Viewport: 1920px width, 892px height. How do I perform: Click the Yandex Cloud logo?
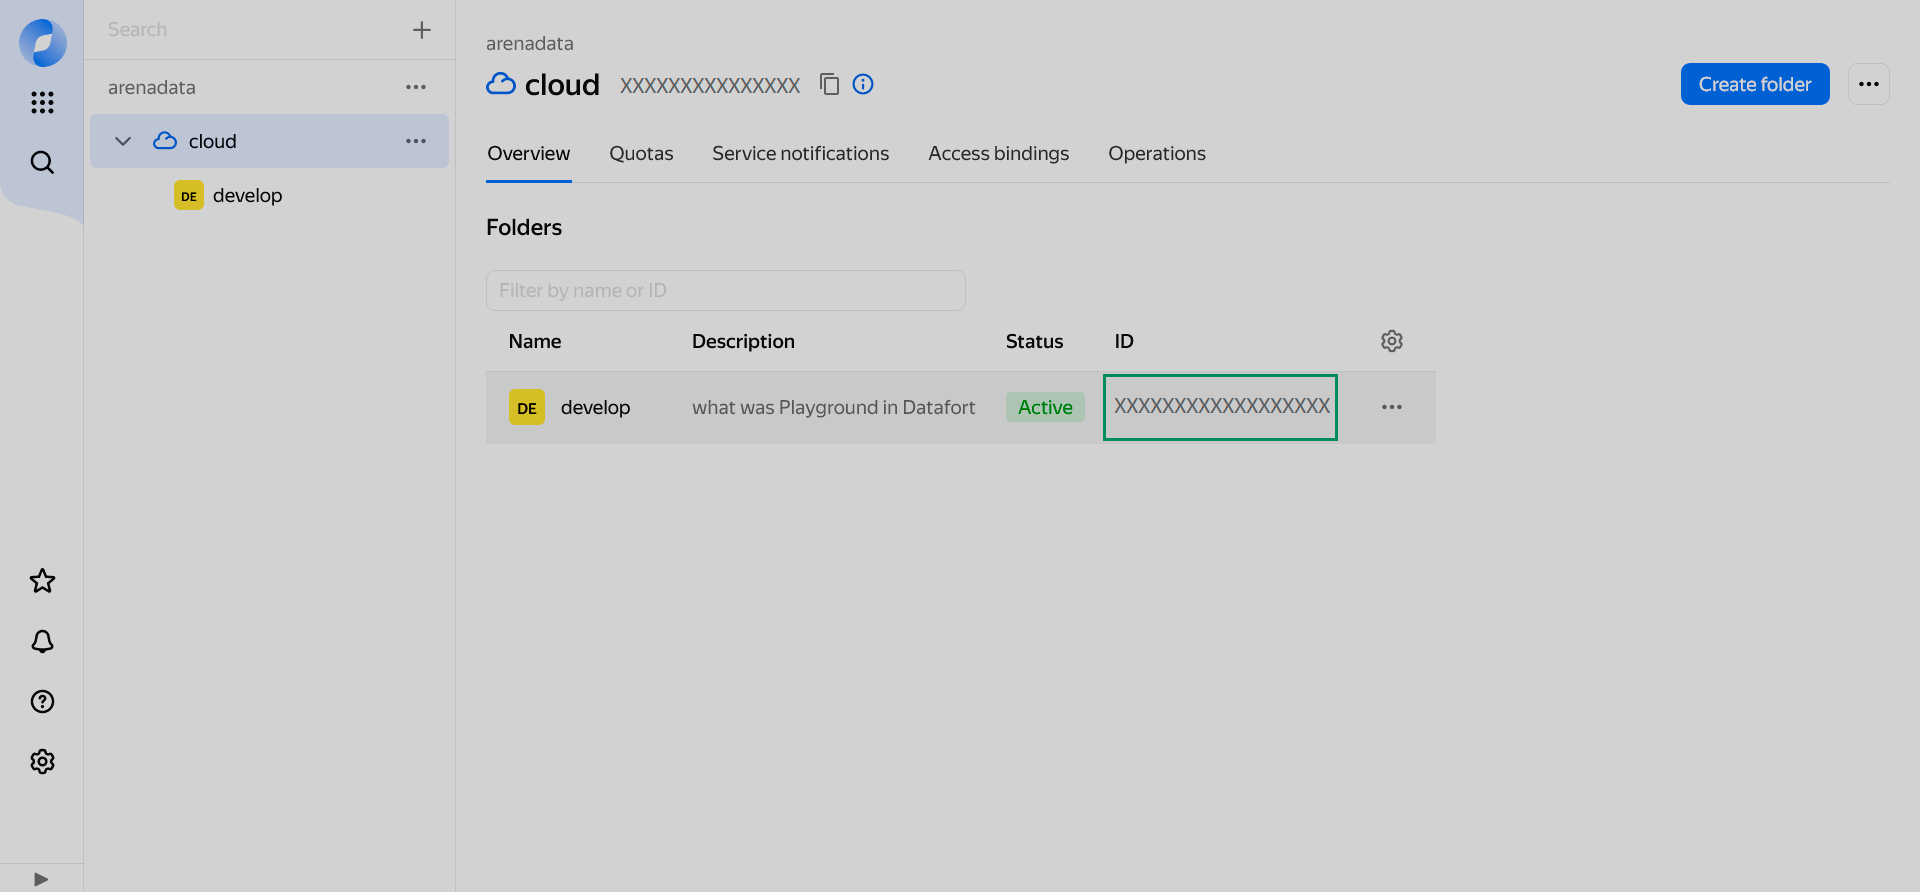[43, 43]
